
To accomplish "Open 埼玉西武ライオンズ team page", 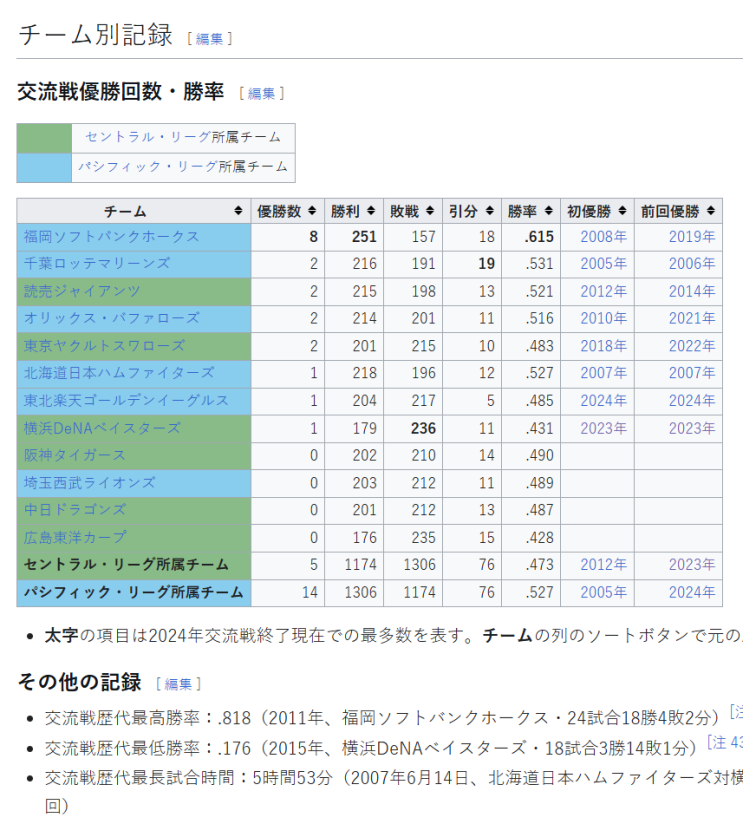I will (x=90, y=483).
